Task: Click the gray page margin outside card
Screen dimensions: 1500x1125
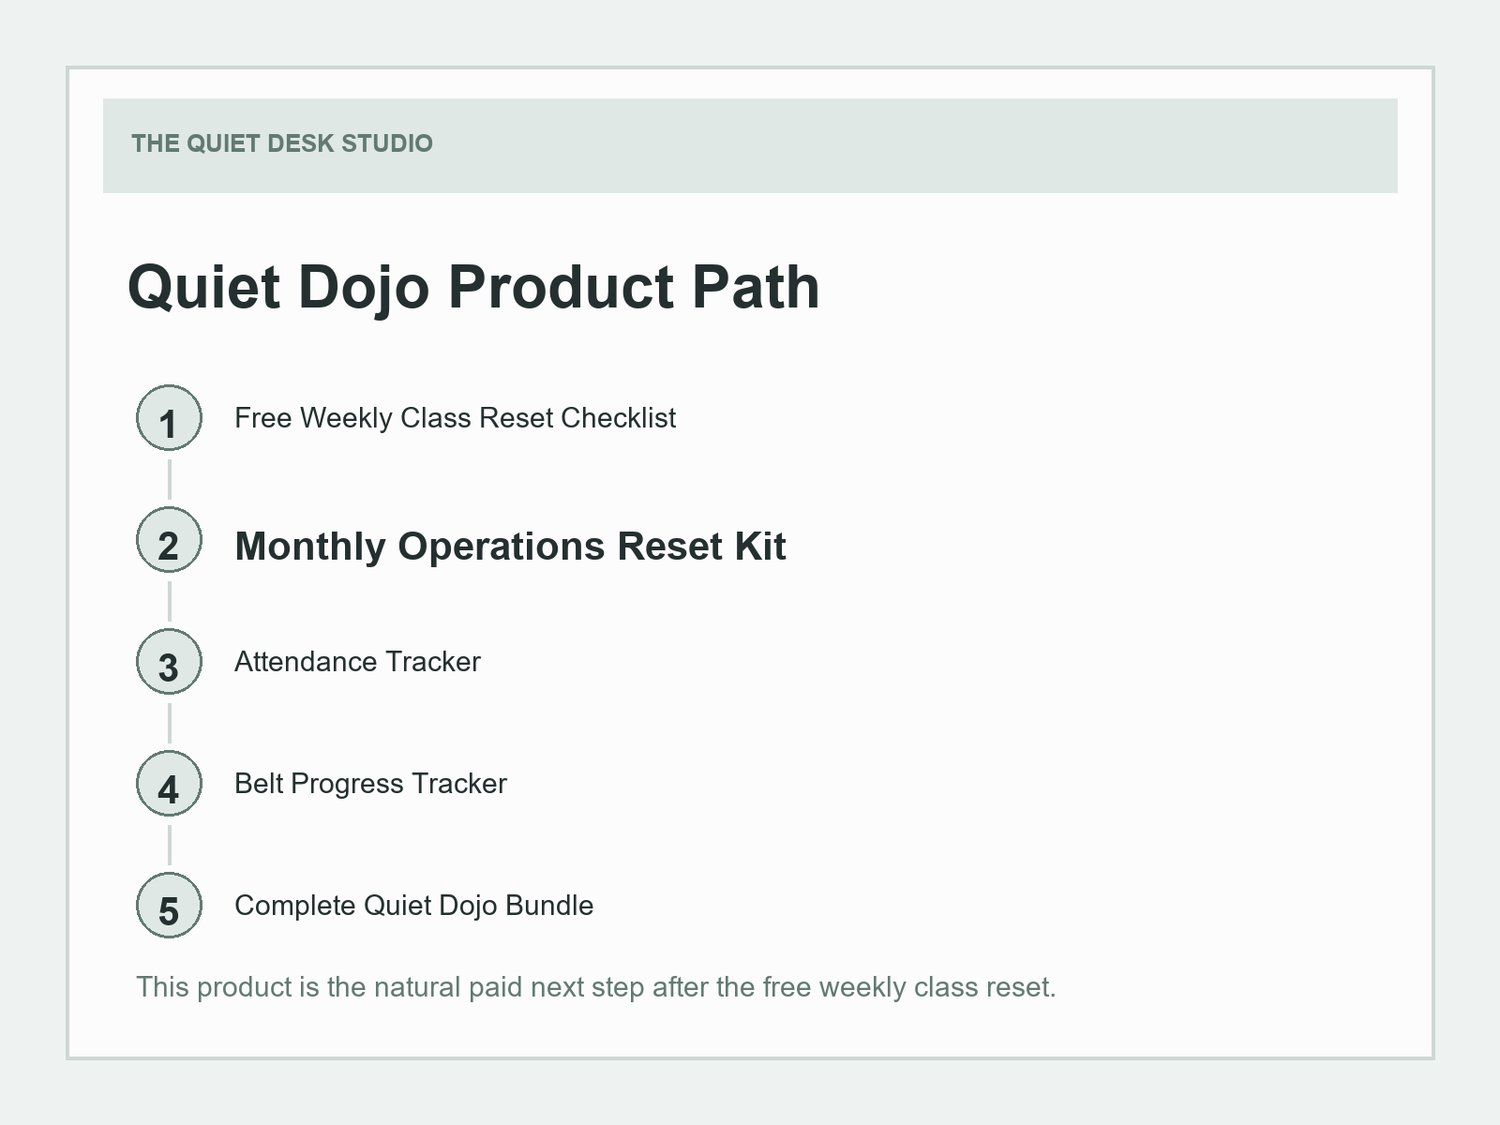Action: tap(750, 1092)
